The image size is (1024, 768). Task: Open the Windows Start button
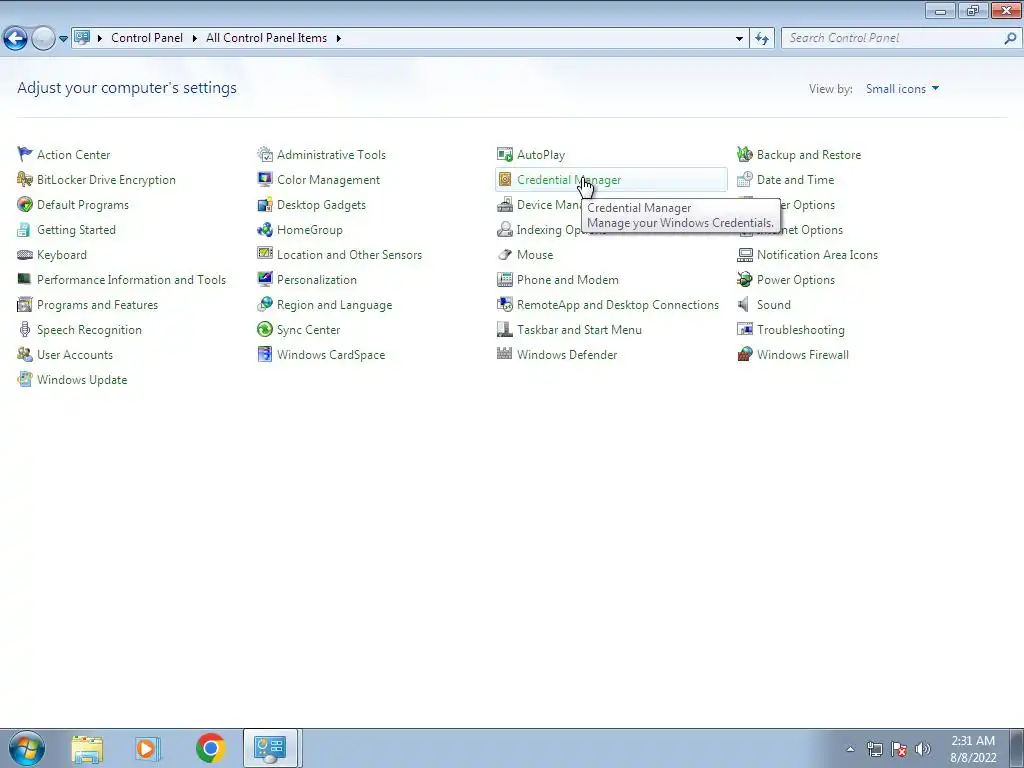pos(27,748)
